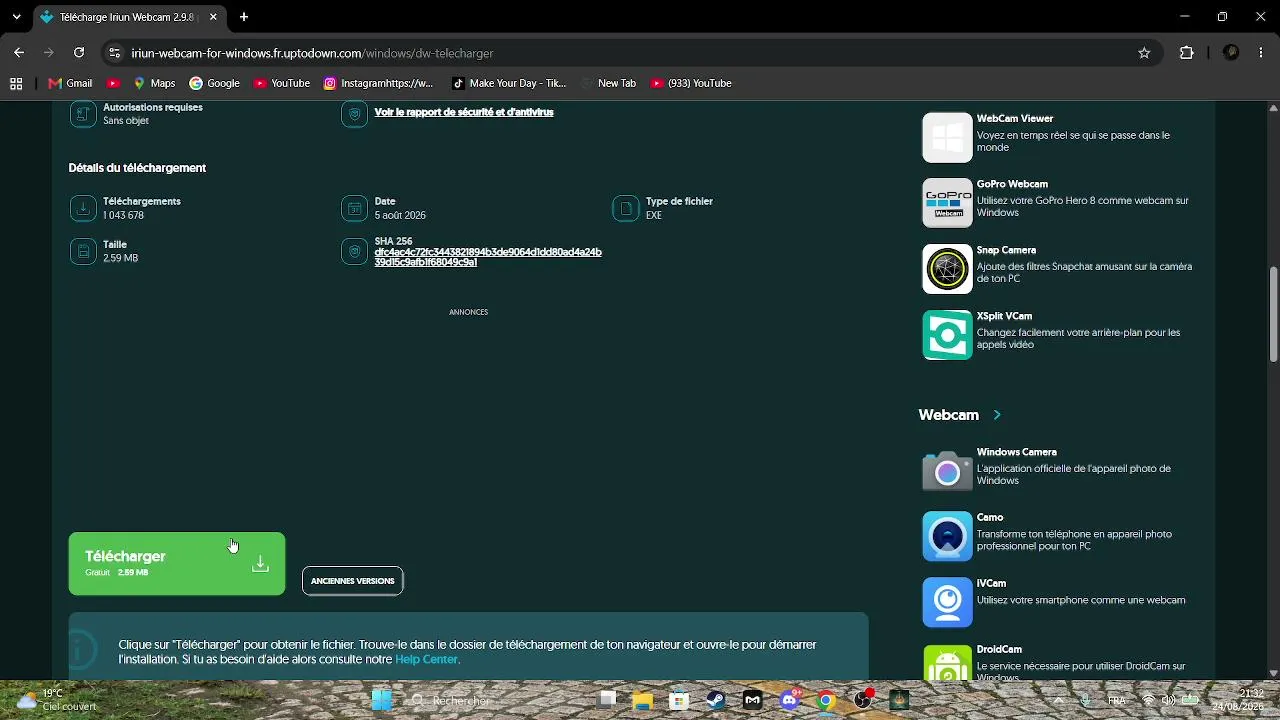Click the DroidCam app icon

point(947,662)
